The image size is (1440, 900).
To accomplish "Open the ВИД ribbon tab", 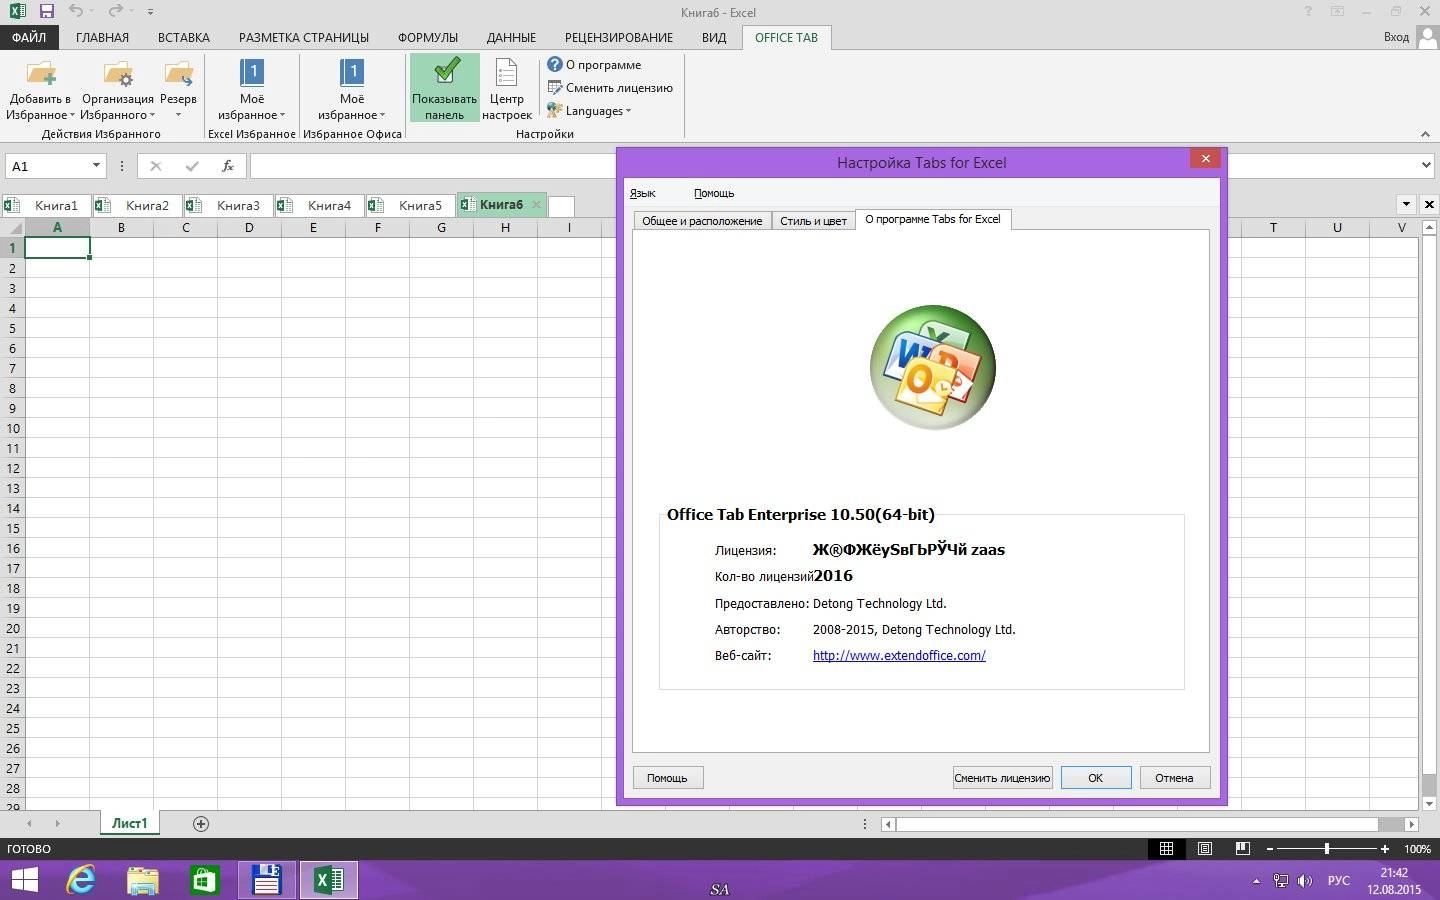I will point(714,37).
